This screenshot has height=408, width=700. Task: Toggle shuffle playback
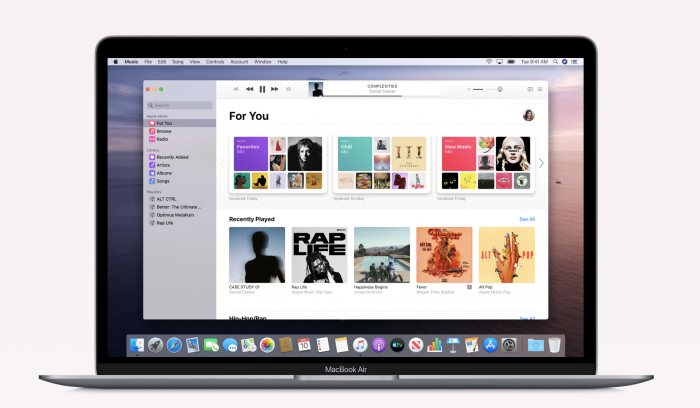click(236, 89)
